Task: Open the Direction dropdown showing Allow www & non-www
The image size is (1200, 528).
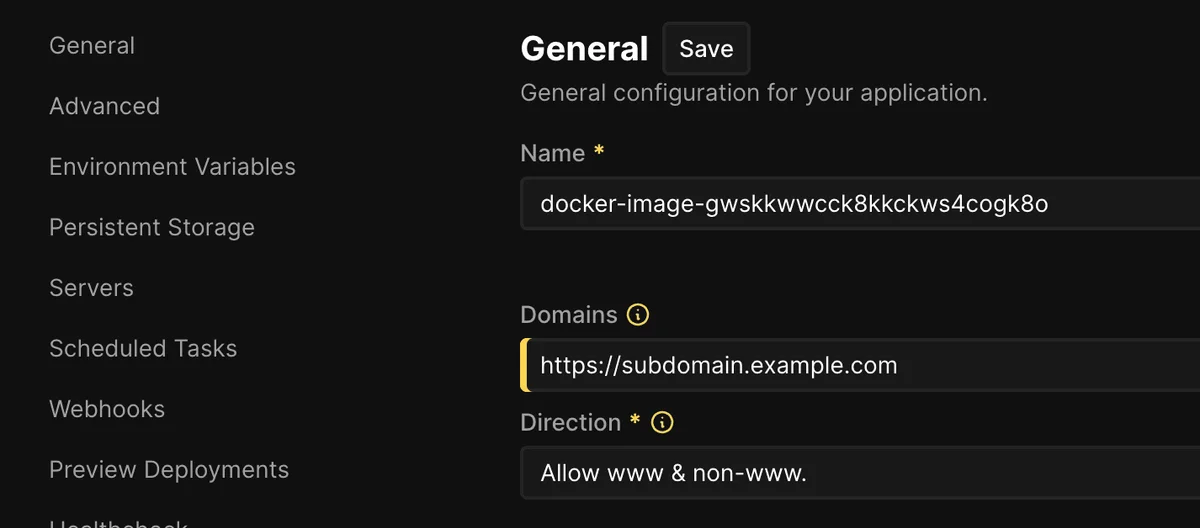Action: pos(860,473)
